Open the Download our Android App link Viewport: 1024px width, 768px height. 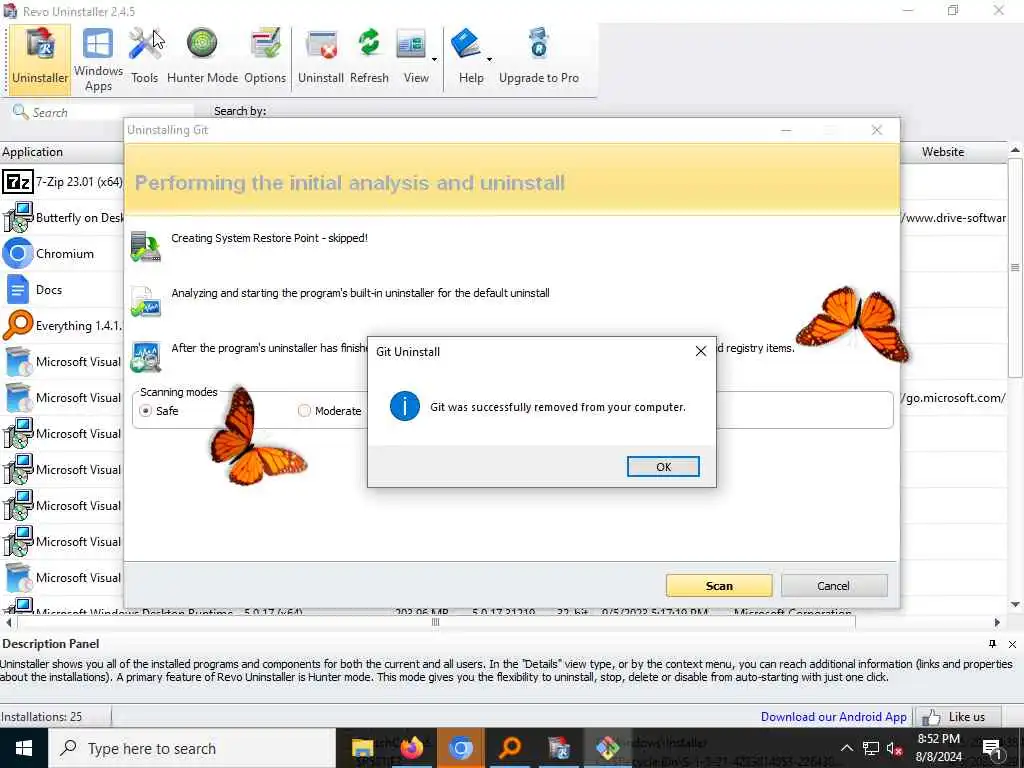(833, 716)
